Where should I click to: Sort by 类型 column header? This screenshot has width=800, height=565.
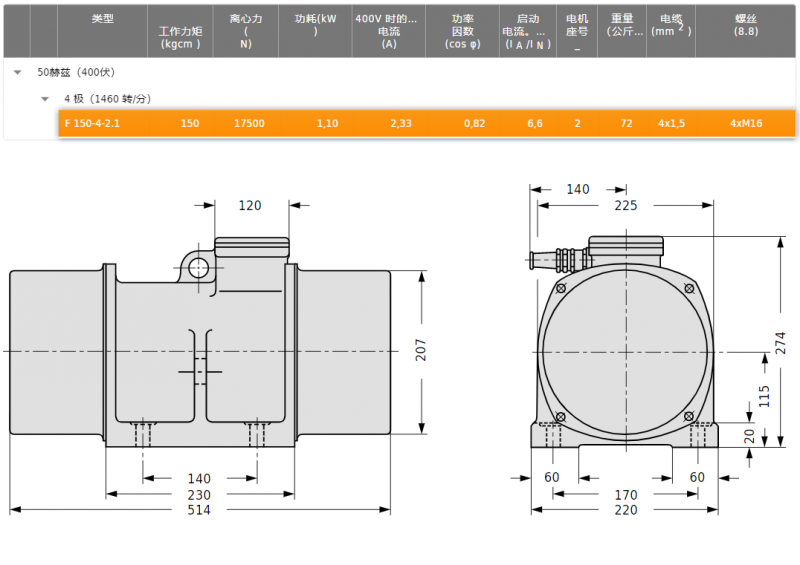coord(103,31)
